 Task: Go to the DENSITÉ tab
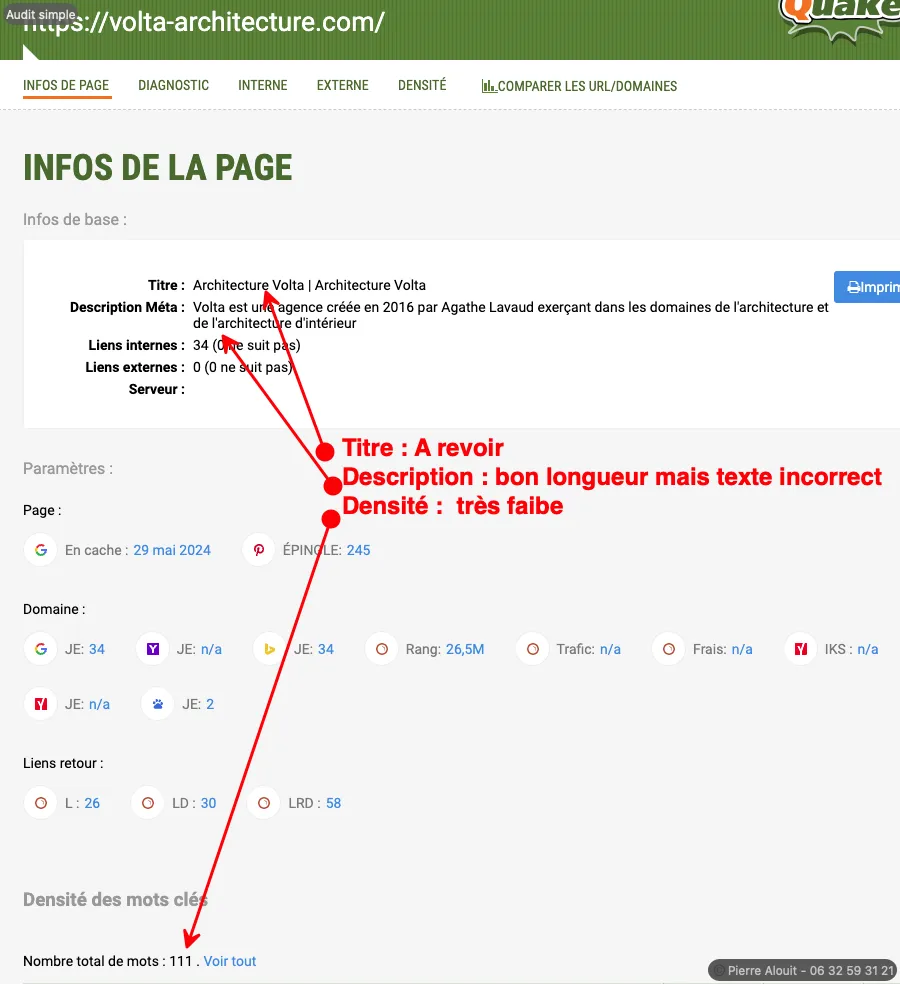coord(422,86)
